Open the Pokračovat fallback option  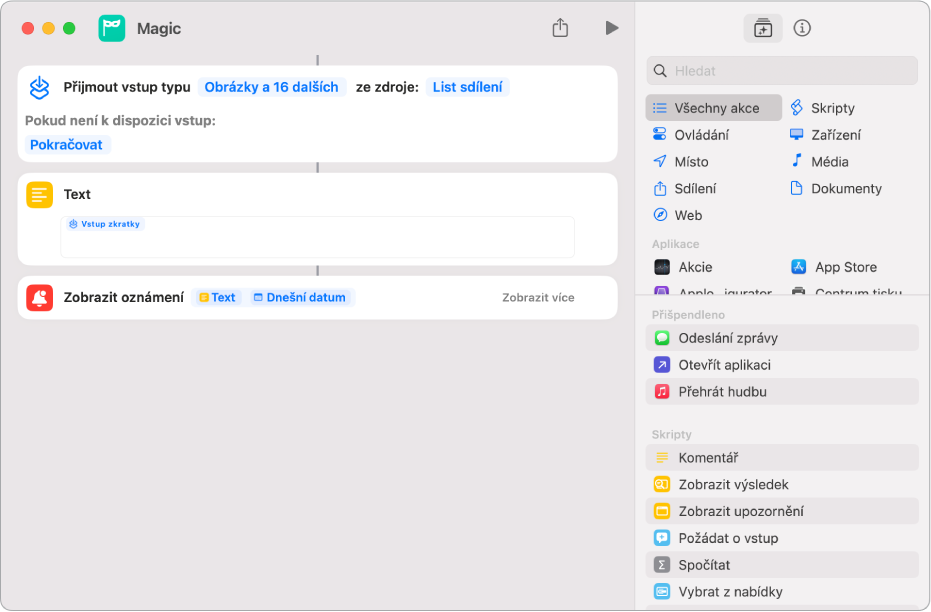point(66,145)
